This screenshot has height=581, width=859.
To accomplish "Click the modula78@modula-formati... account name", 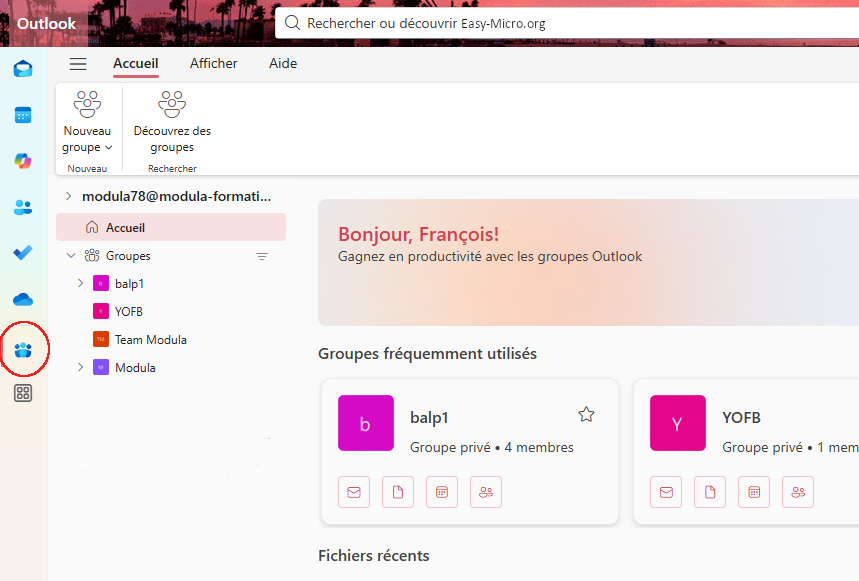I will [176, 196].
